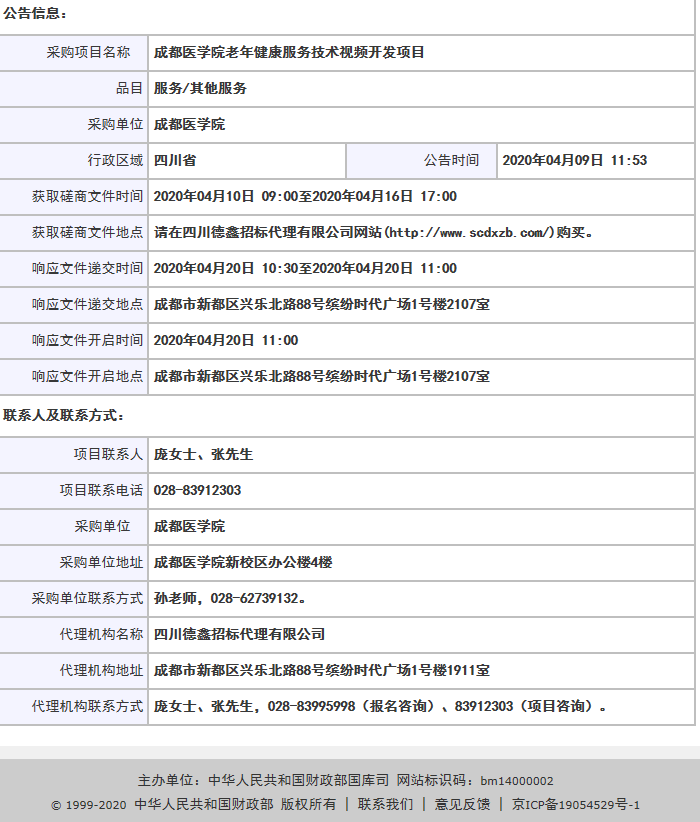Screen dimensions: 700x822
Task: Open the 意见反馈 footer link
Action: coord(462,804)
